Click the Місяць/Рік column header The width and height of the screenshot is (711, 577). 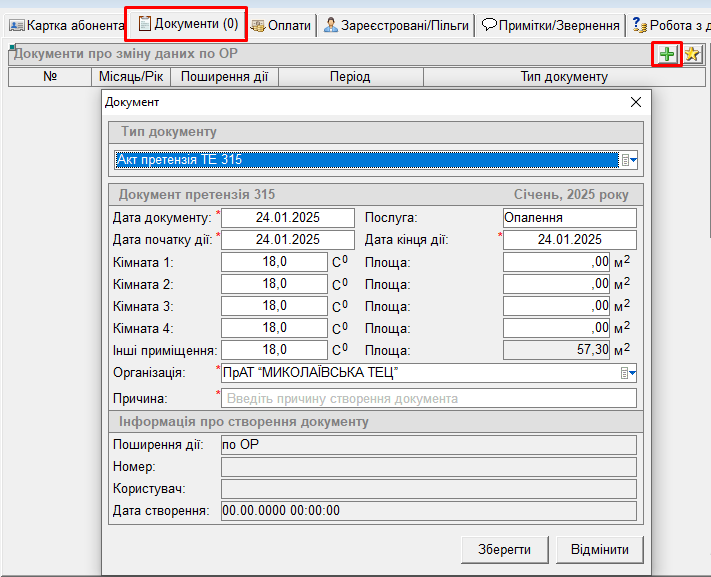click(131, 77)
